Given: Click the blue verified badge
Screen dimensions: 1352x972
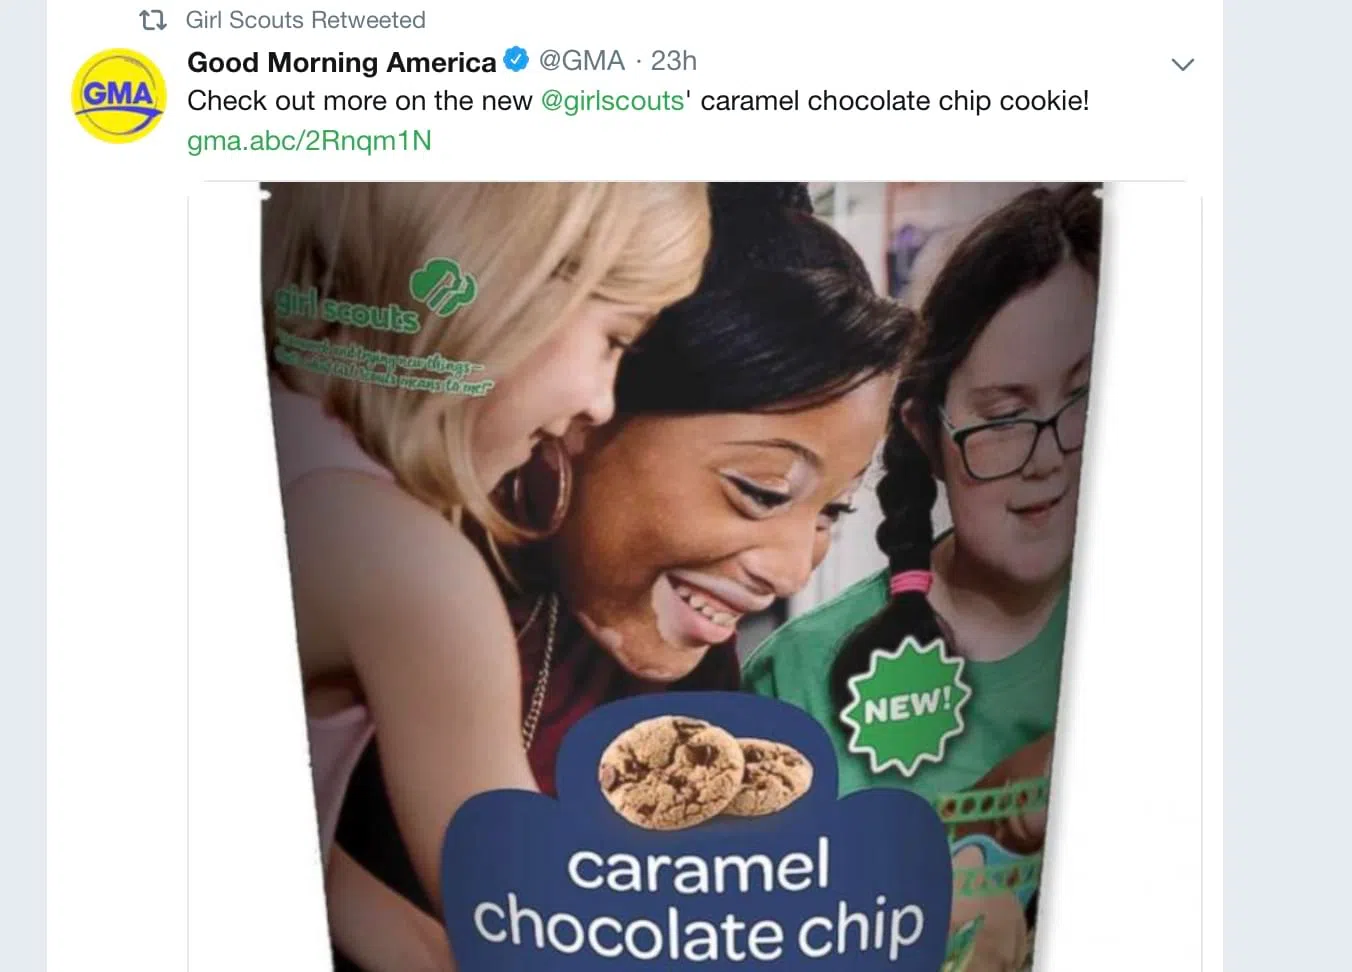Looking at the screenshot, I should [x=515, y=60].
